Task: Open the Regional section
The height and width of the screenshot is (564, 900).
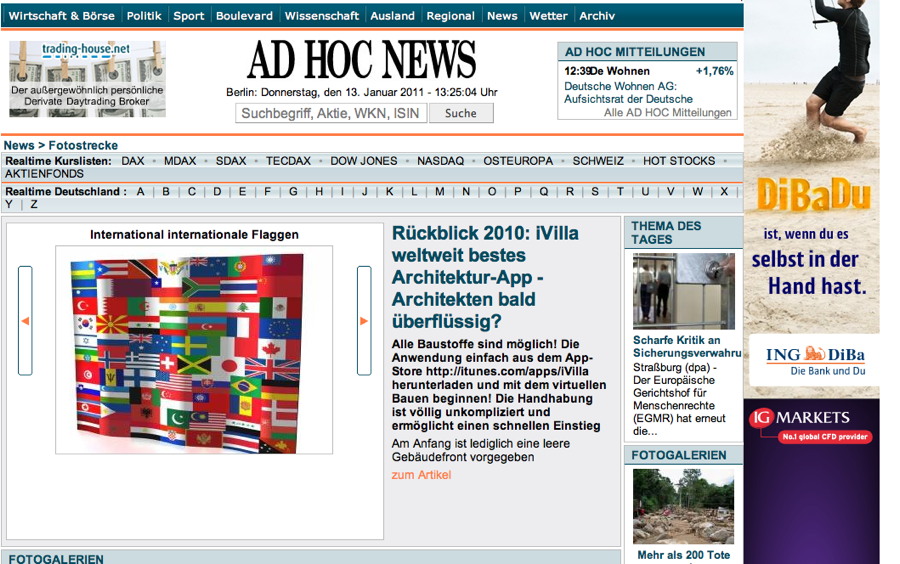Action: 451,16
